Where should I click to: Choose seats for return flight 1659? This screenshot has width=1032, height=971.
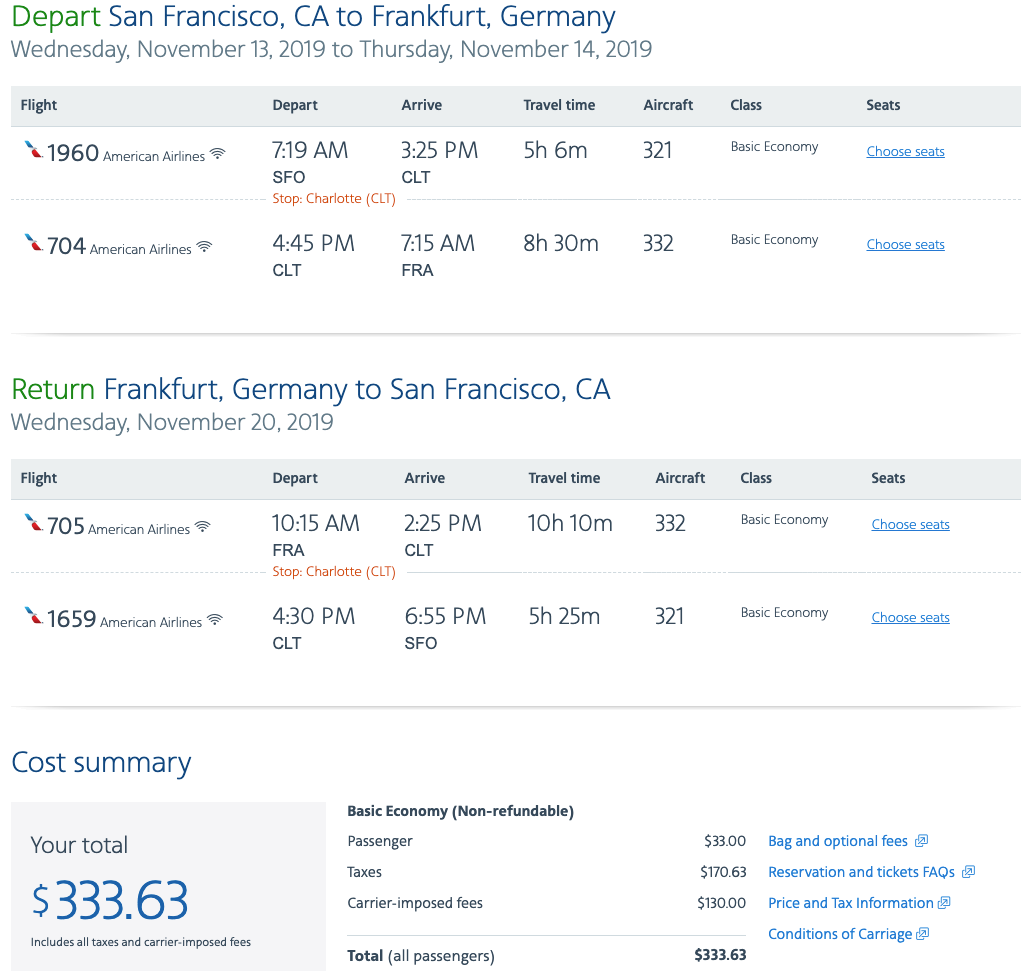pos(910,618)
